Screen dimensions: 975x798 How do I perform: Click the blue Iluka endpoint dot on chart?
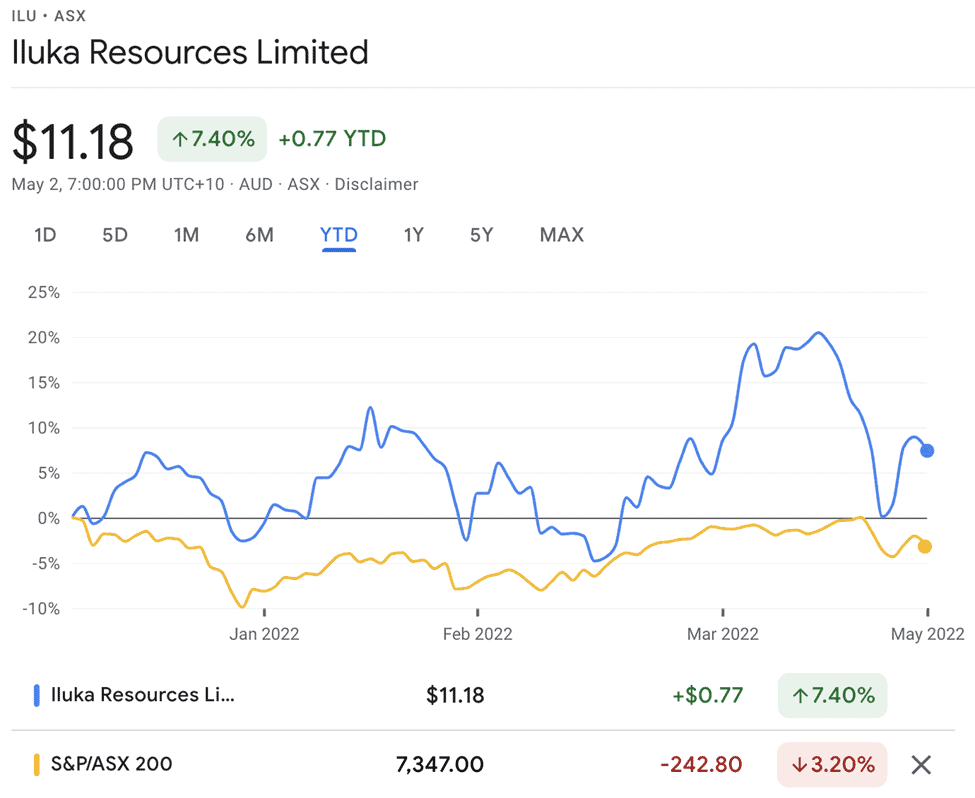pyautogui.click(x=926, y=450)
